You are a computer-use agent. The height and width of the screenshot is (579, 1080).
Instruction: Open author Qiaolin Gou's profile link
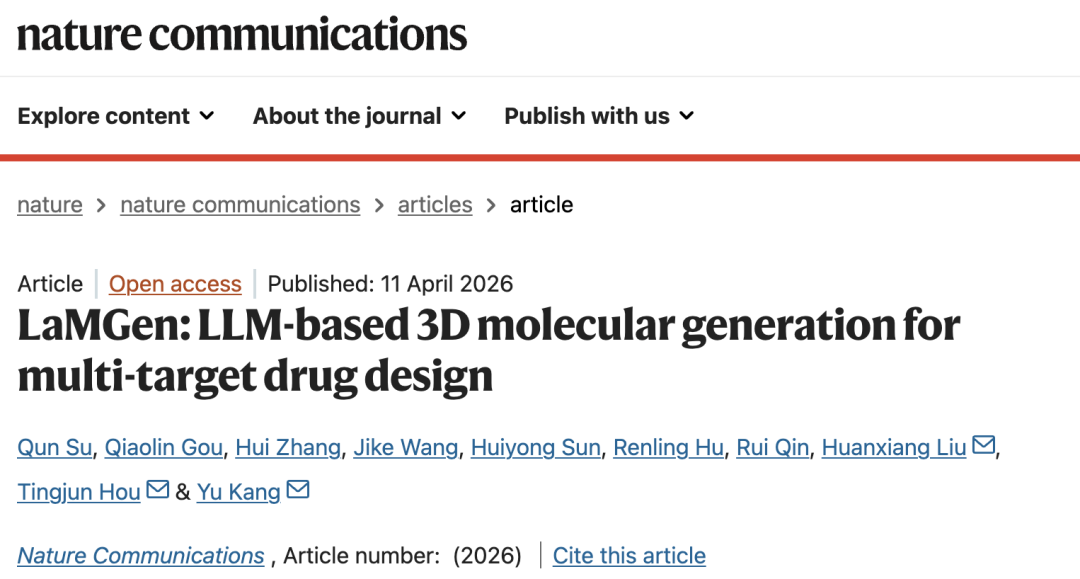tap(164, 447)
